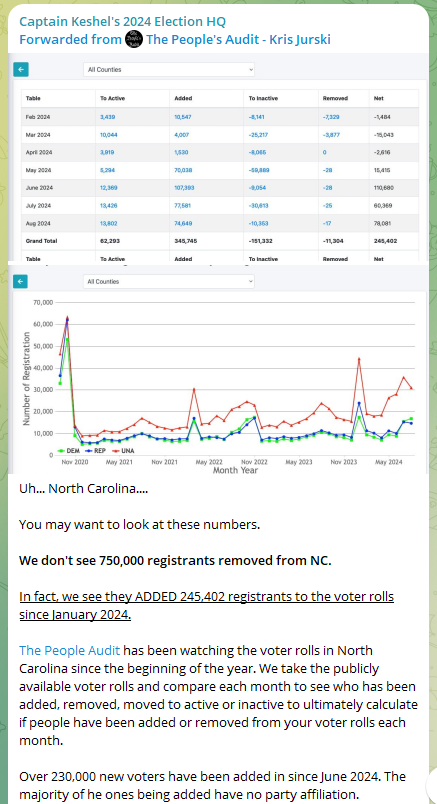Select Aug 2024 To Active value 13,802
The image size is (437, 804).
109,224
